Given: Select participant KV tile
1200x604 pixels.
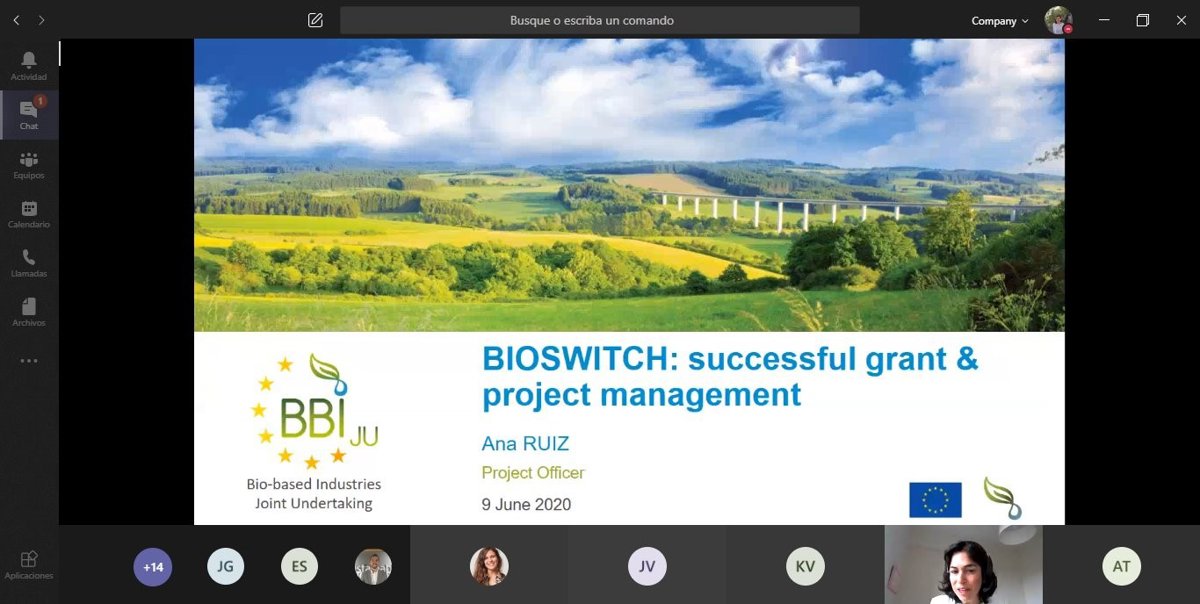Looking at the screenshot, I should coord(805,567).
